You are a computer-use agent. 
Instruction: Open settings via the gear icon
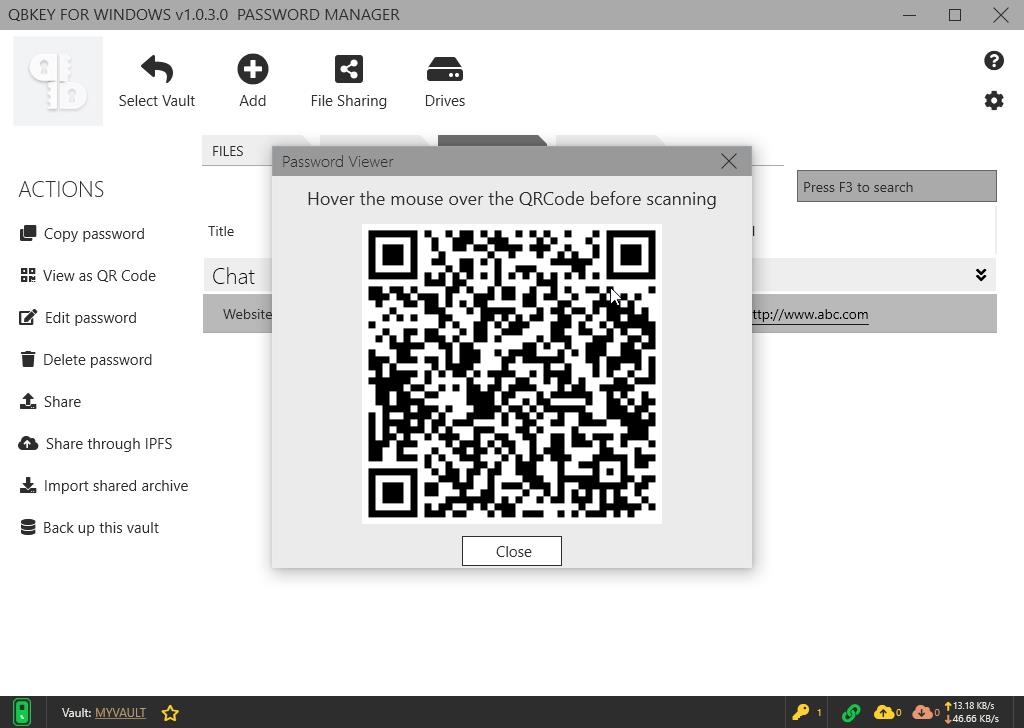coord(993,101)
